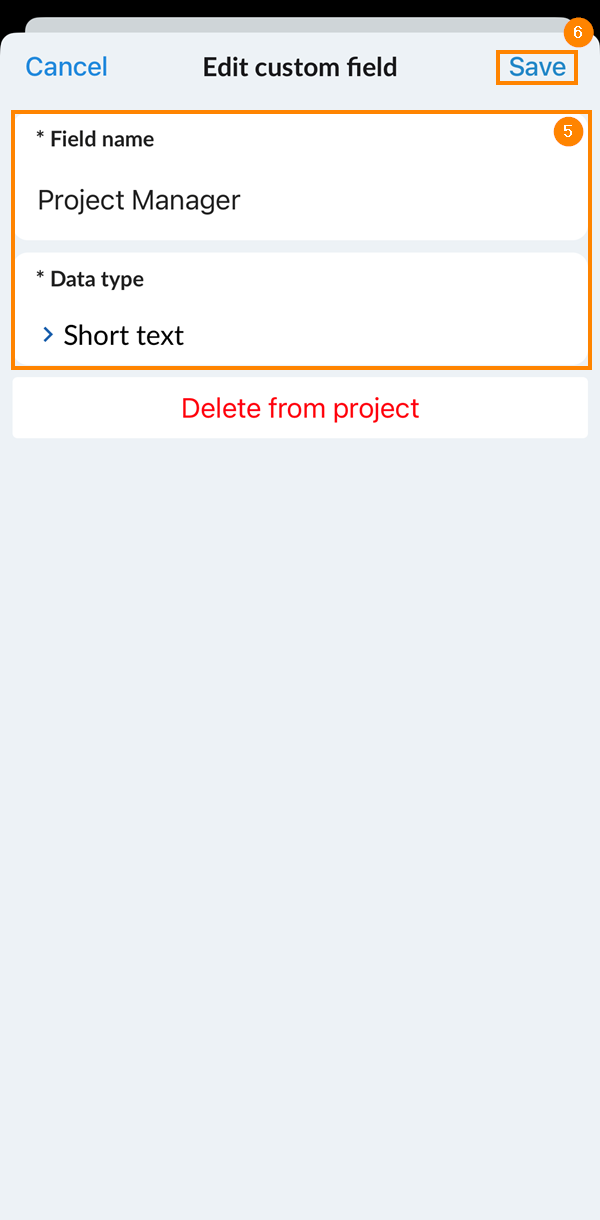
Task: Save the custom field changes
Action: click(537, 67)
